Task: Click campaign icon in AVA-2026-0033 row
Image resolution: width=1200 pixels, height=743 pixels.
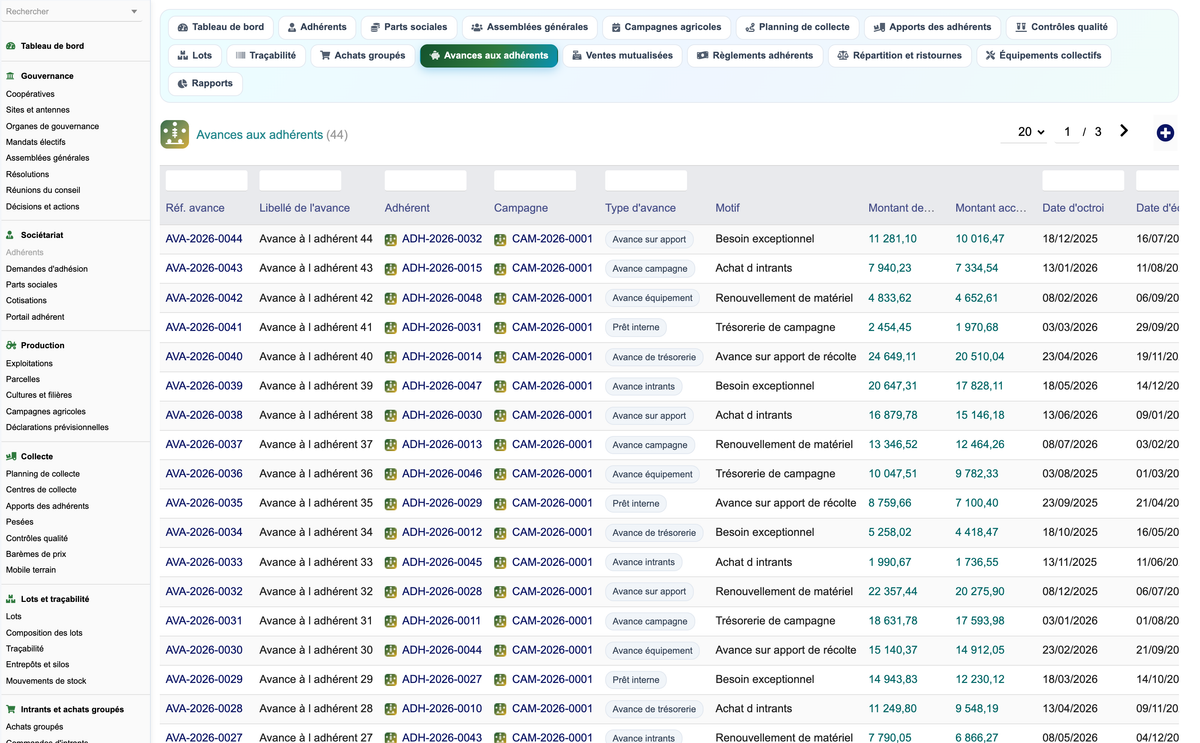Action: [x=500, y=563]
